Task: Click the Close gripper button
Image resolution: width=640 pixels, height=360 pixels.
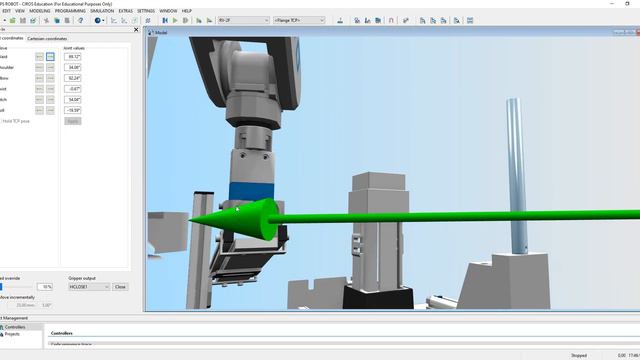Action: 120,287
